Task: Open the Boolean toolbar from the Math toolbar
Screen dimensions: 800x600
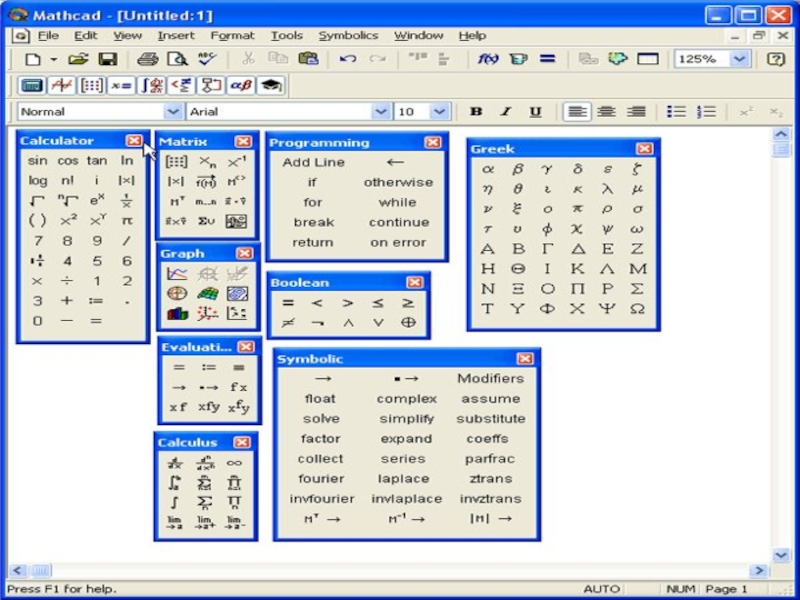Action: pos(181,86)
